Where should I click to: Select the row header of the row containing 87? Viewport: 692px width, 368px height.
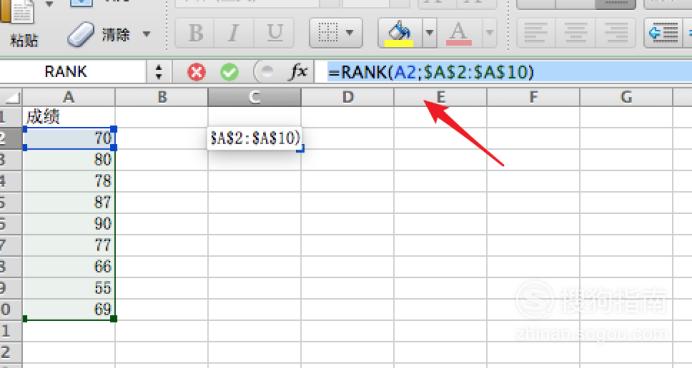[11, 202]
